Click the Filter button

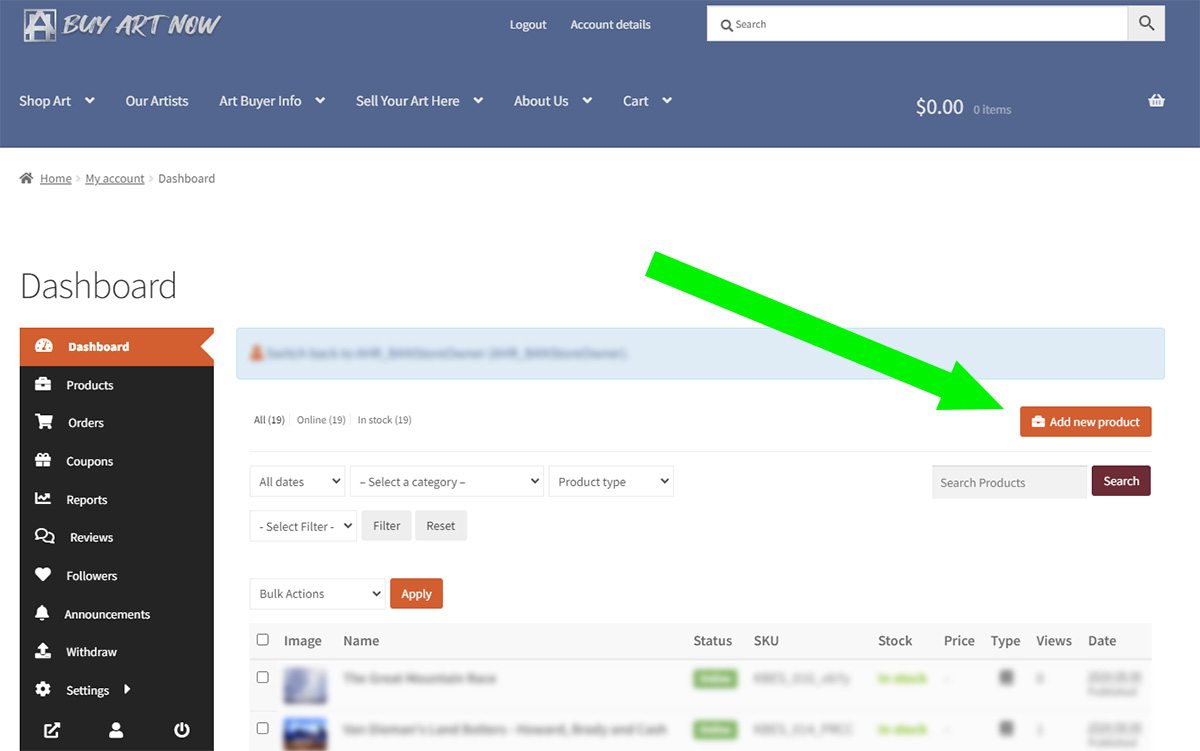tap(386, 526)
